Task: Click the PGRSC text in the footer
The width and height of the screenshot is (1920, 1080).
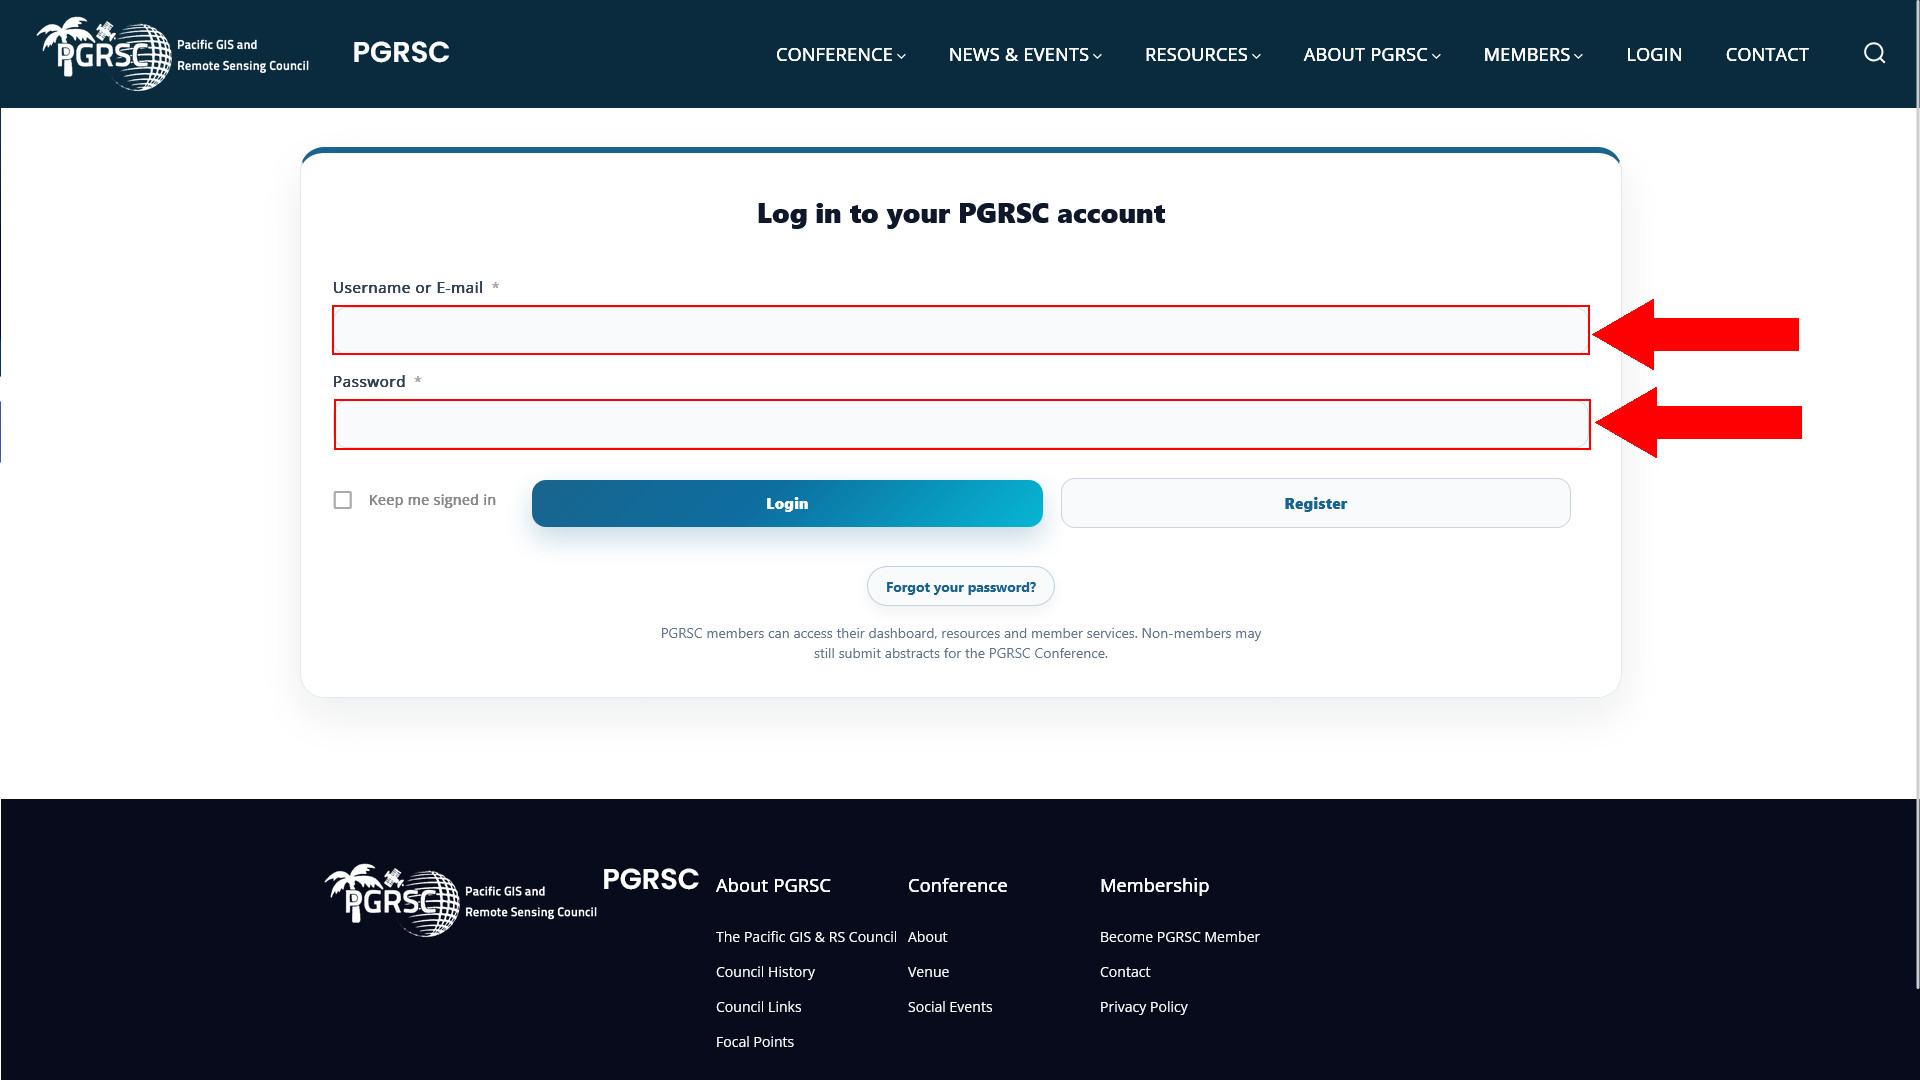Action: pyautogui.click(x=651, y=879)
